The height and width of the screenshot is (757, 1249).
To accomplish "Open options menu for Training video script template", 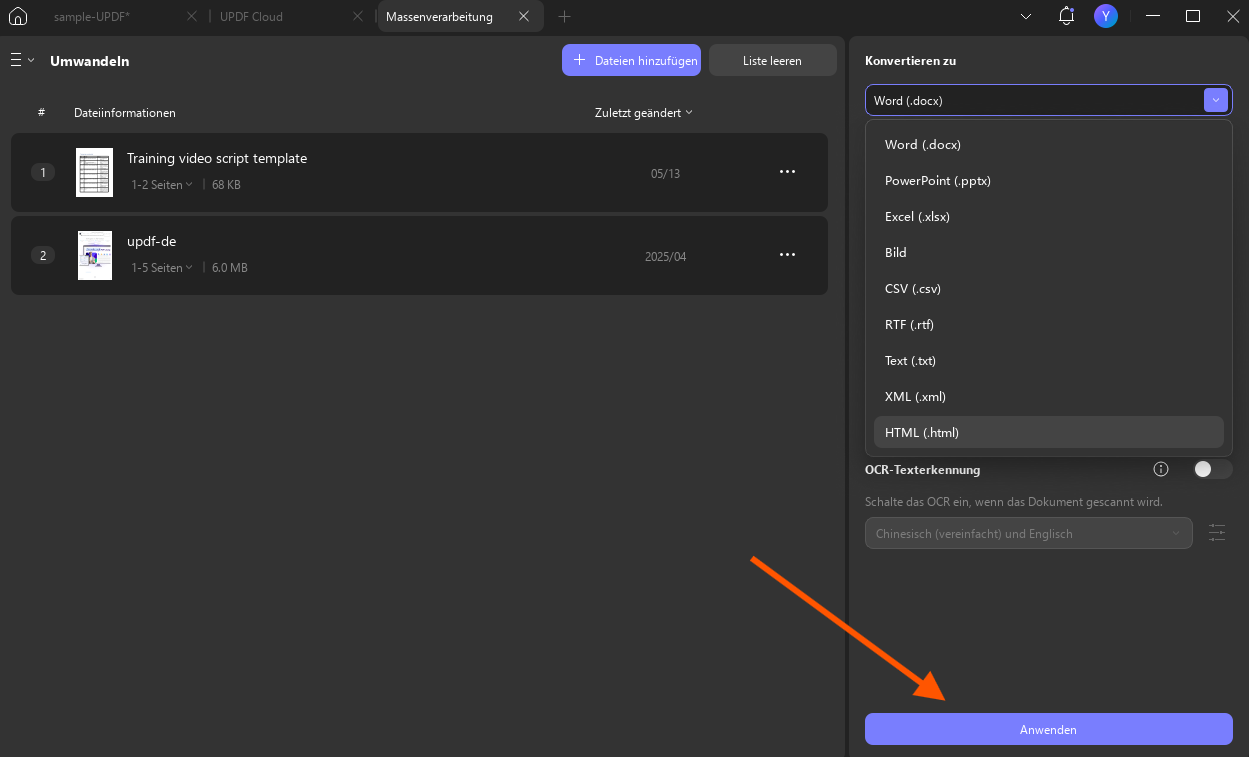I will [787, 172].
